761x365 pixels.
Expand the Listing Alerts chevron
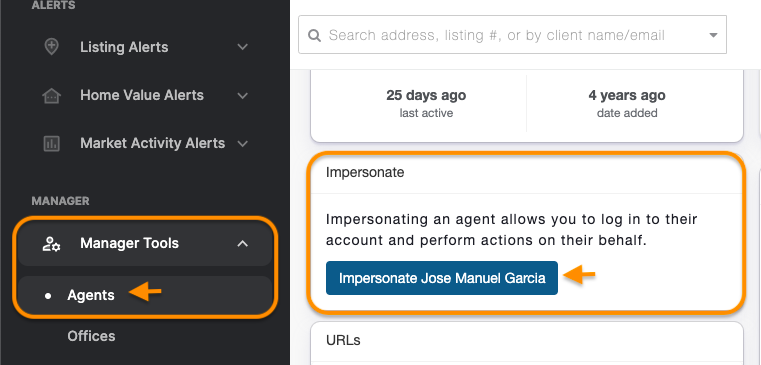(x=243, y=47)
